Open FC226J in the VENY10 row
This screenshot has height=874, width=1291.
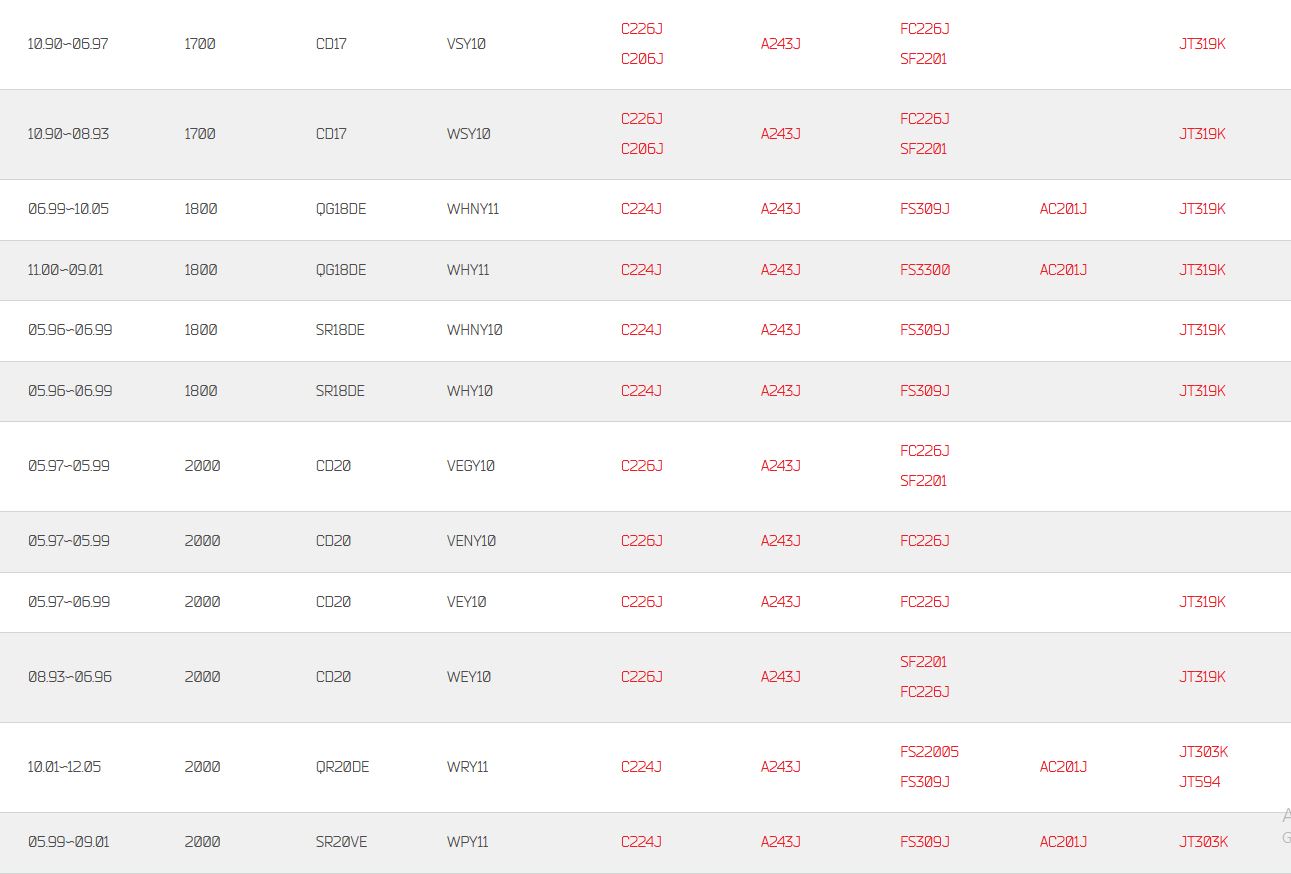(925, 541)
